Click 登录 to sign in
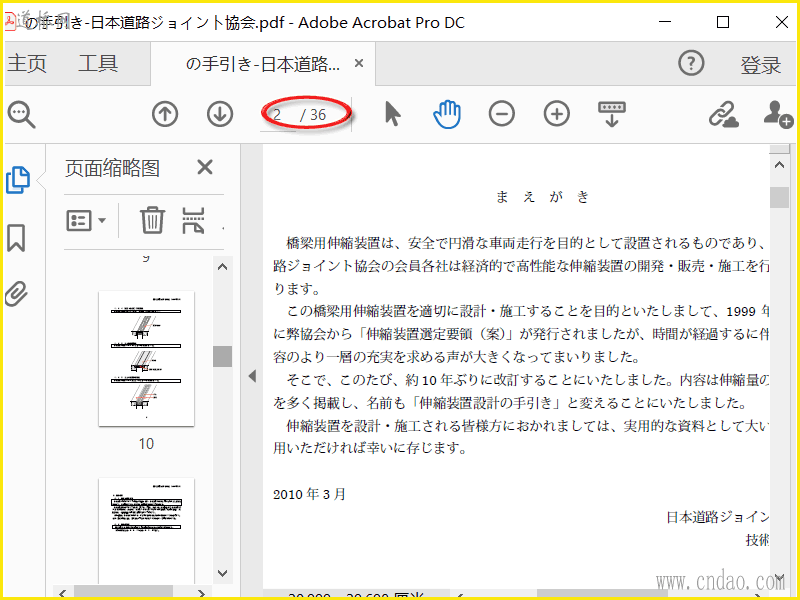The image size is (800, 600). pyautogui.click(x=761, y=64)
